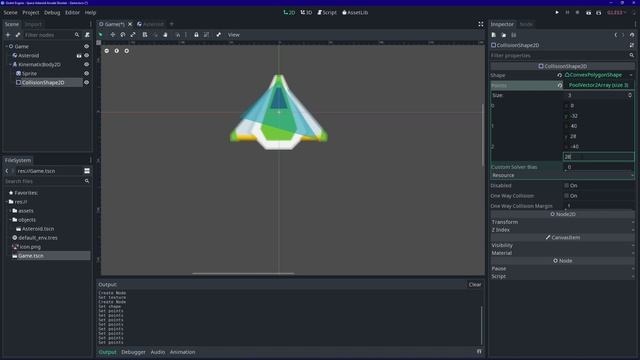Open the Project menu
640x360 pixels.
31,13
